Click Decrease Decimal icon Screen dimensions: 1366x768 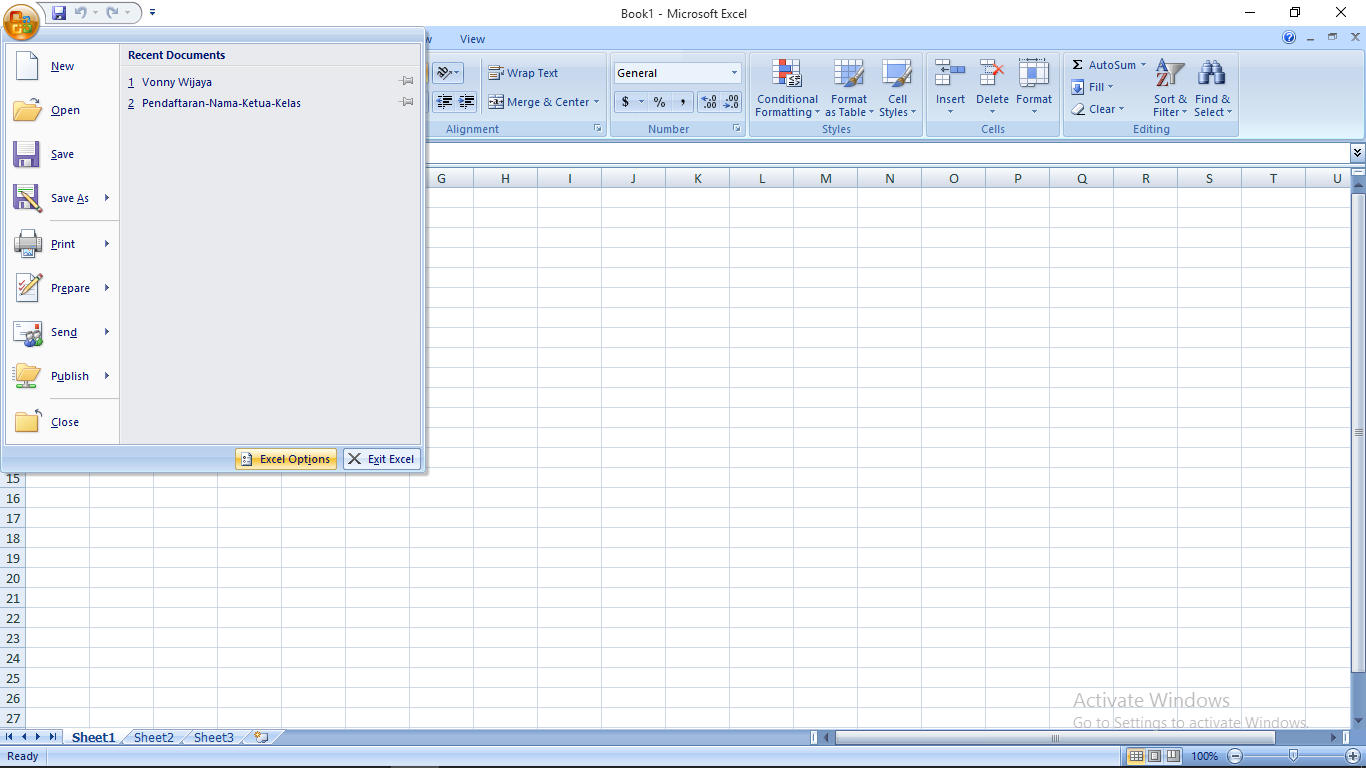731,102
